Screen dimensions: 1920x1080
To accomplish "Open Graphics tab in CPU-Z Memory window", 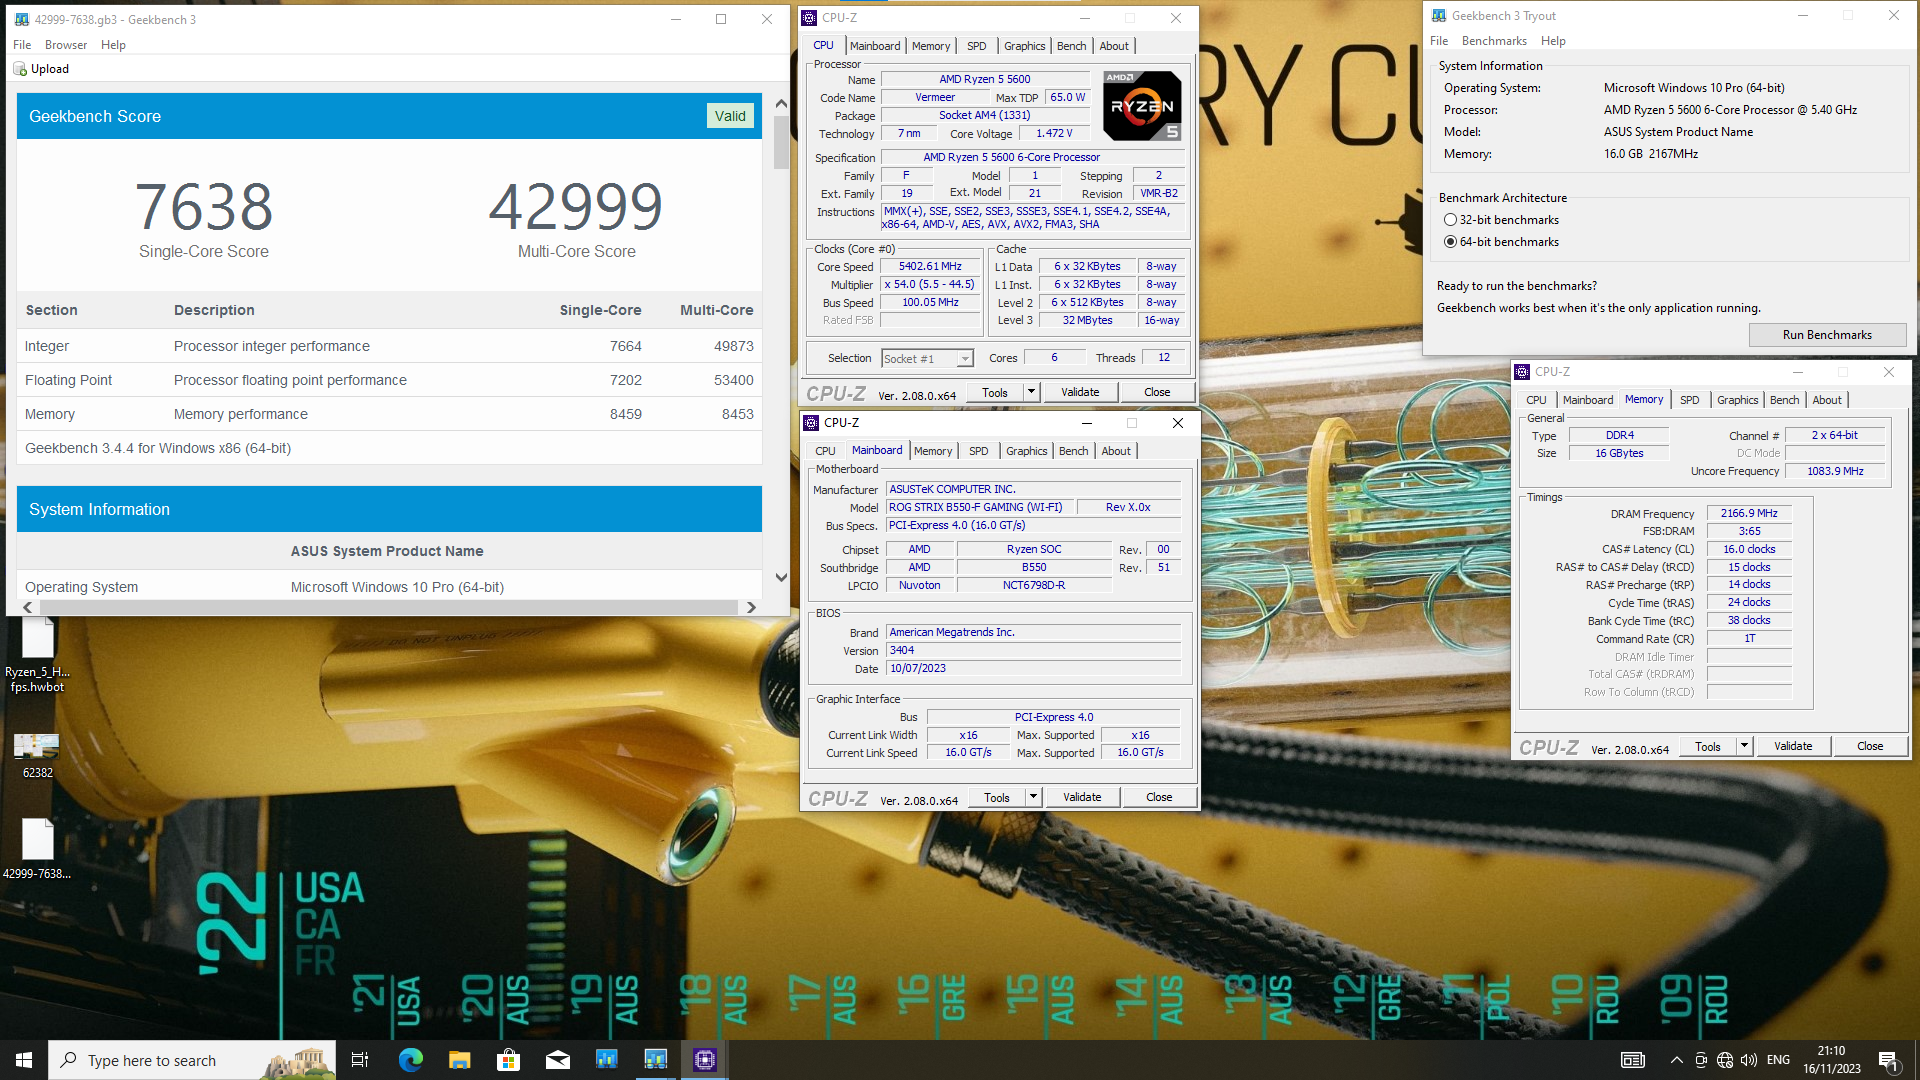I will [x=1738, y=400].
